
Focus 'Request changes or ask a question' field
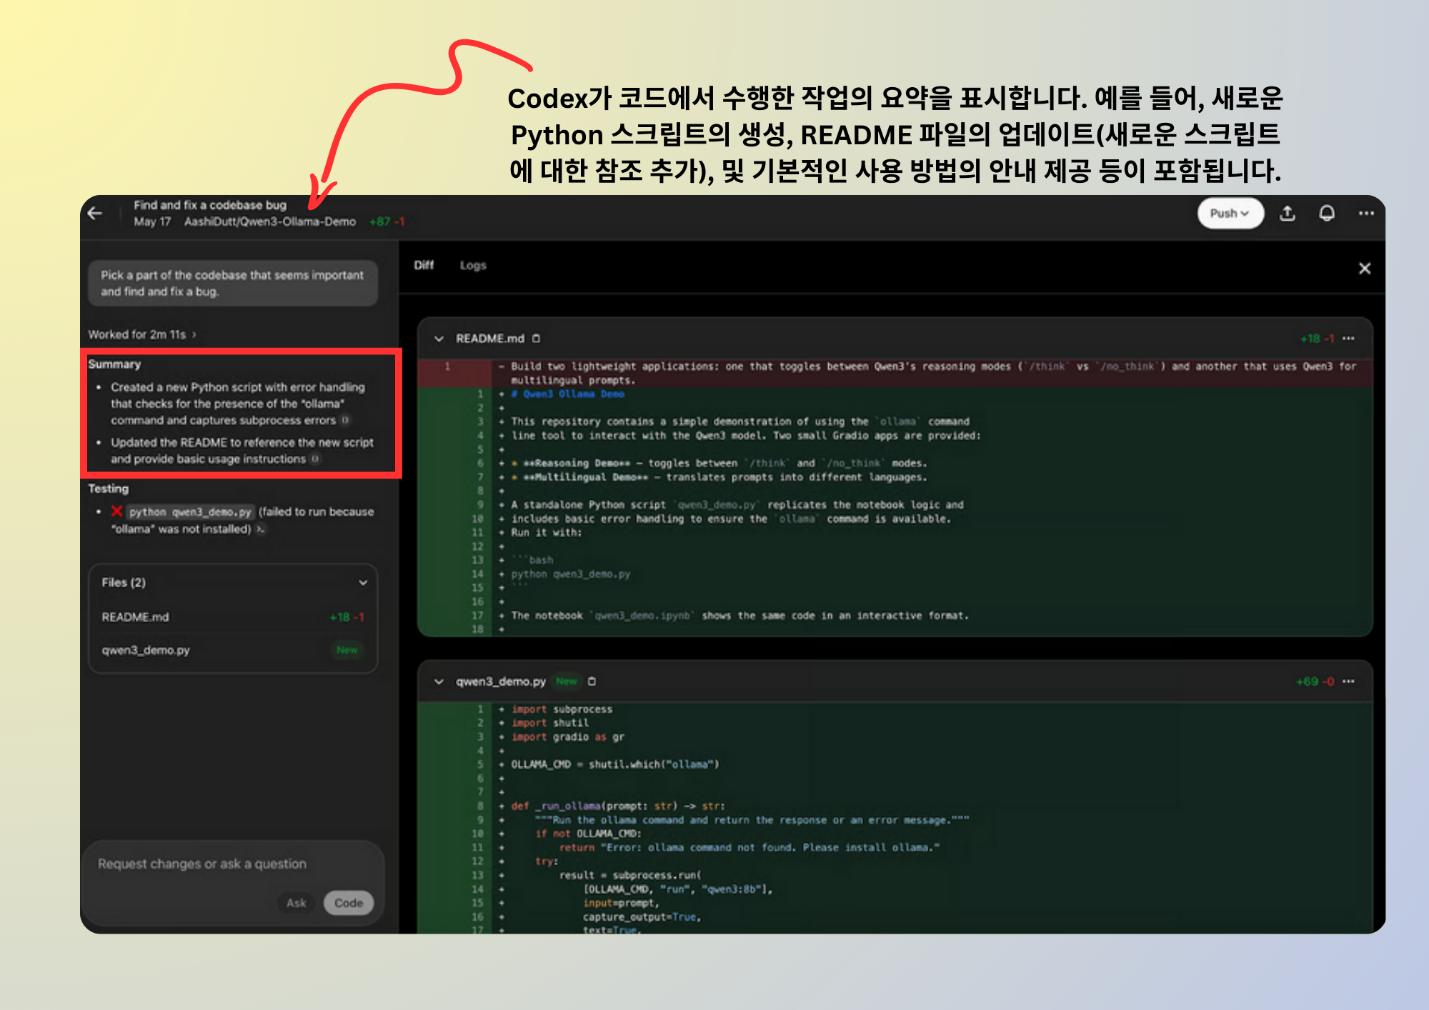point(202,864)
